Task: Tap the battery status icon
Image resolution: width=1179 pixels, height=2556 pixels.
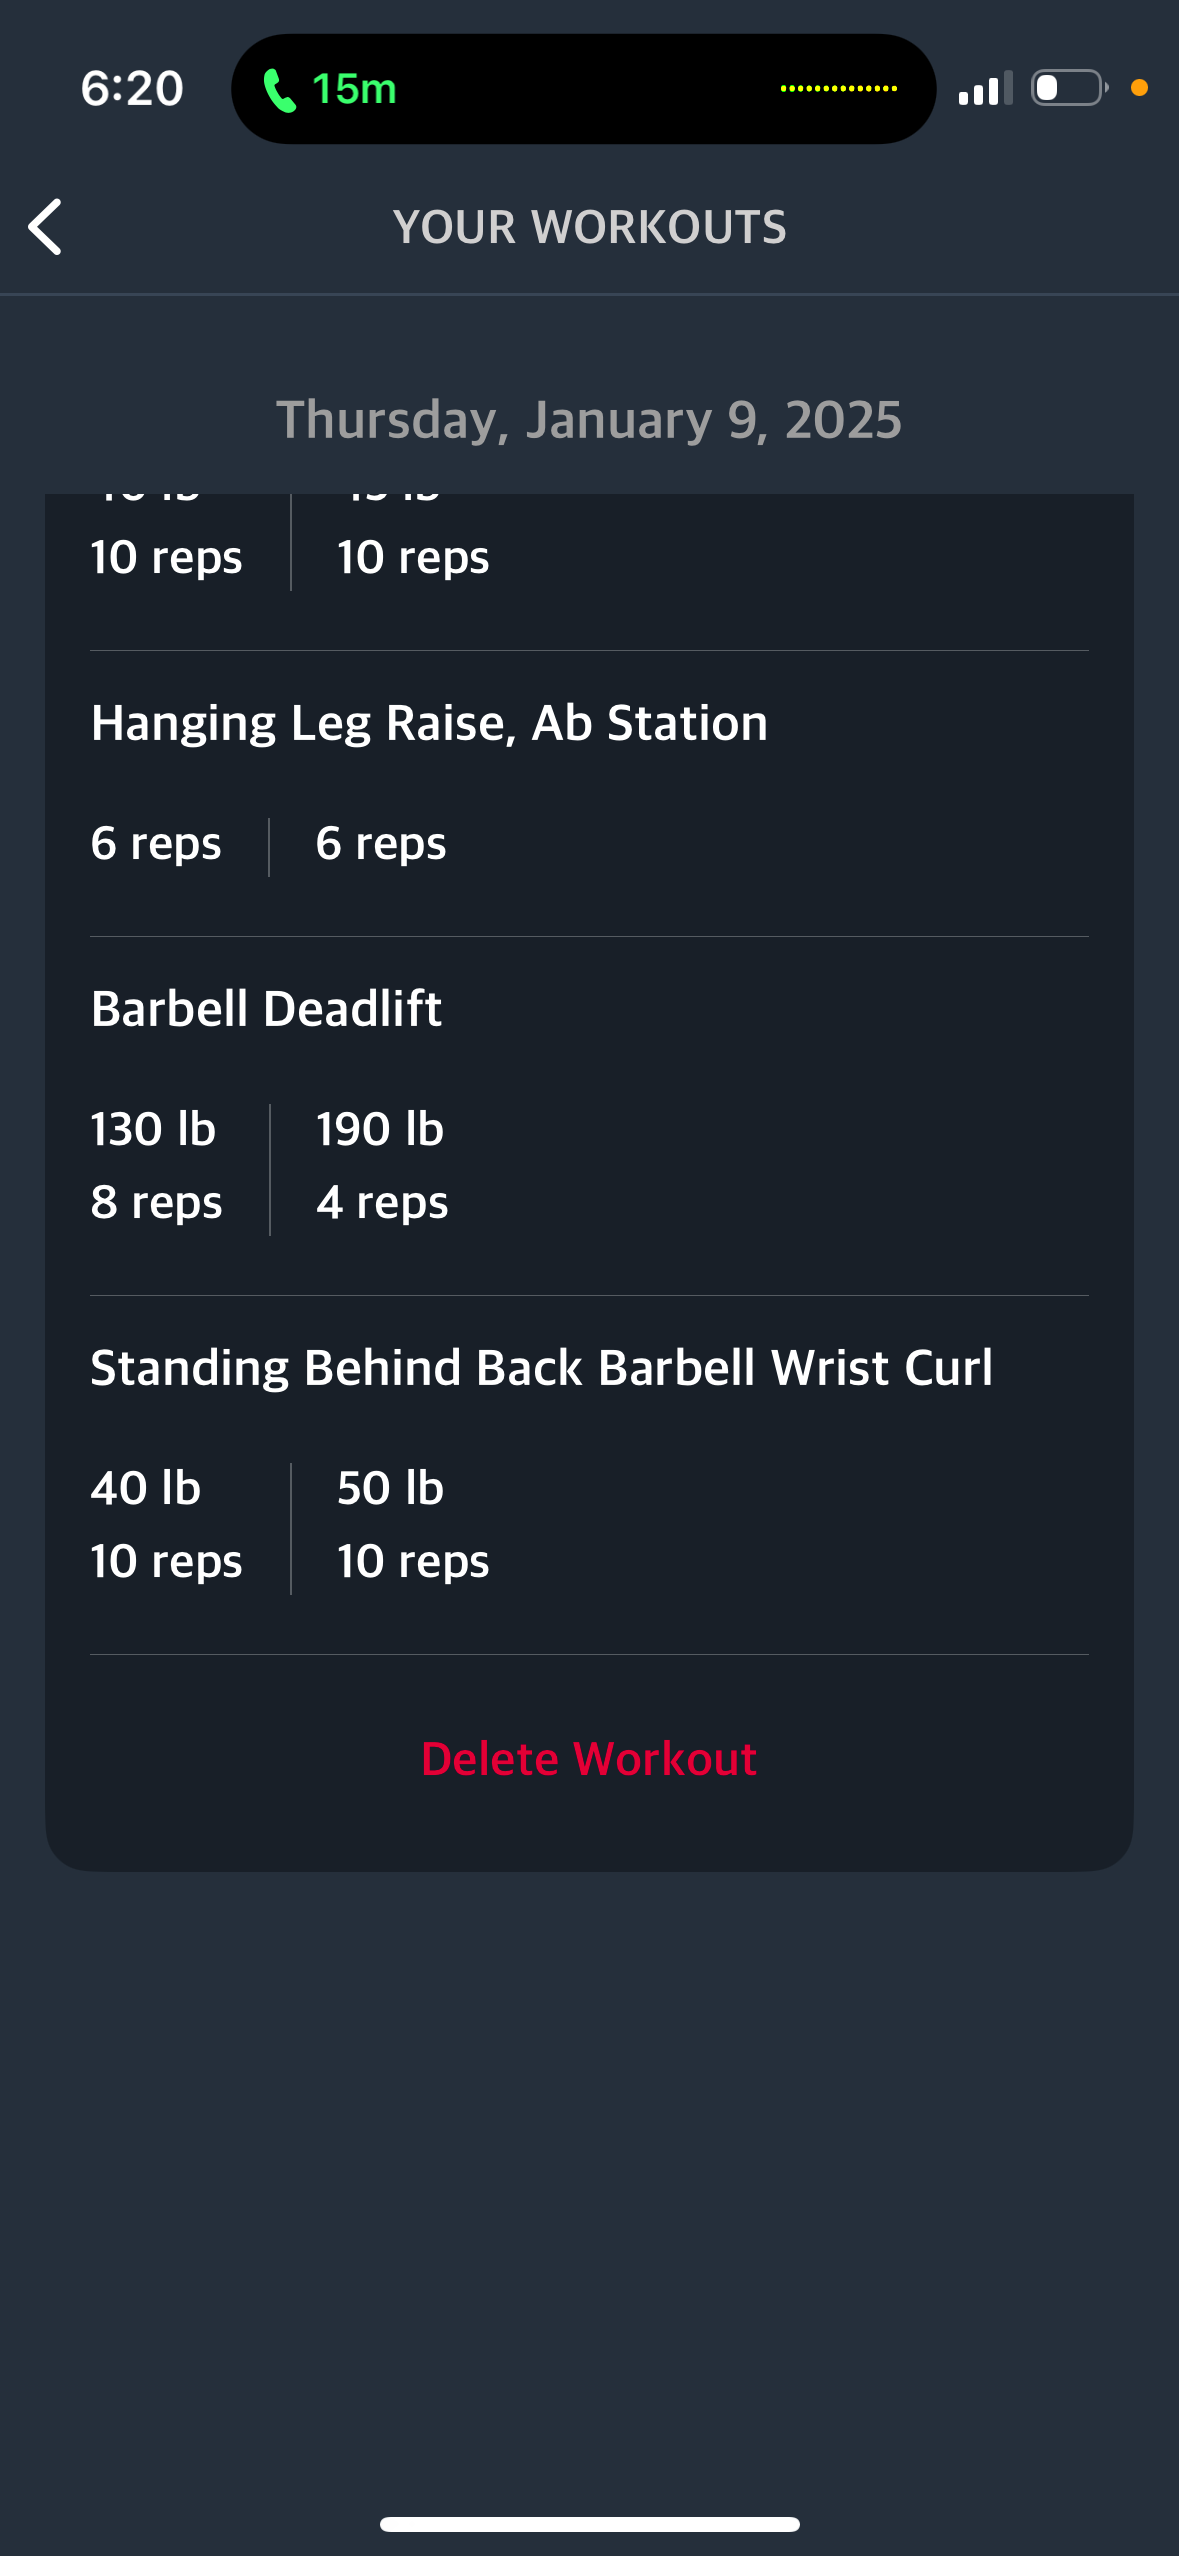Action: coord(1069,88)
